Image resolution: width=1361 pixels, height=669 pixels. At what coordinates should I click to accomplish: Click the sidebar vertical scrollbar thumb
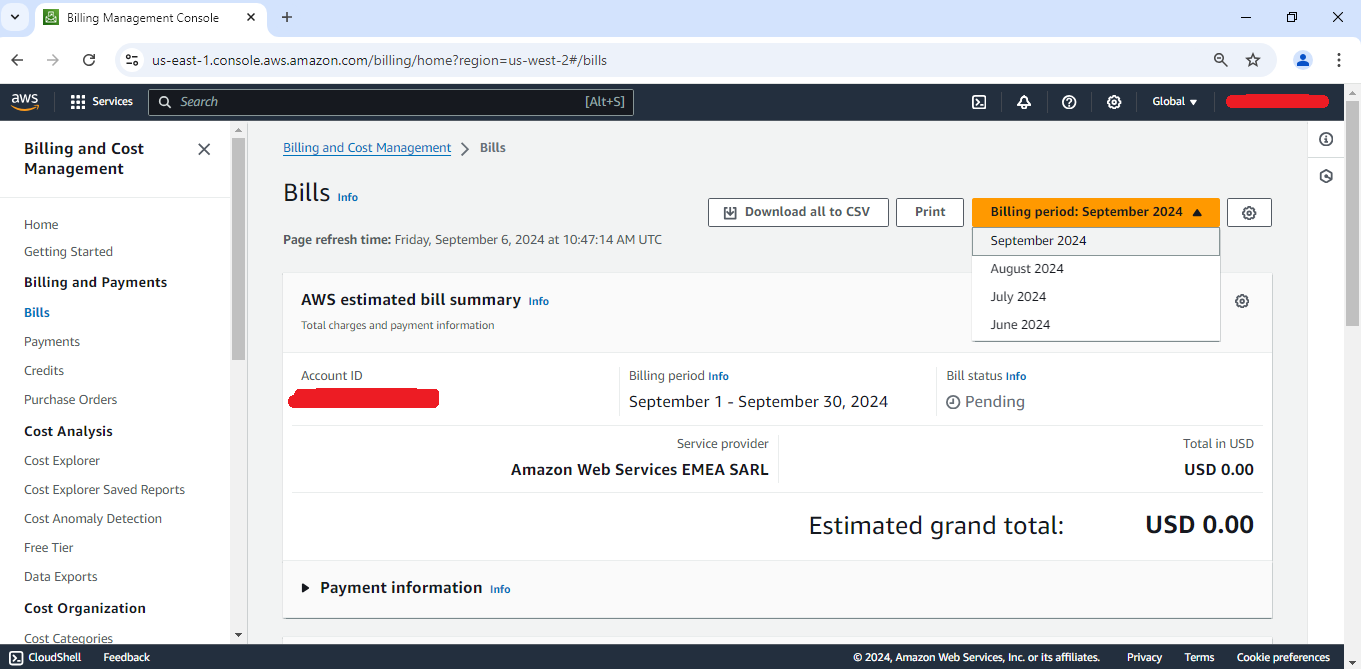tap(238, 248)
